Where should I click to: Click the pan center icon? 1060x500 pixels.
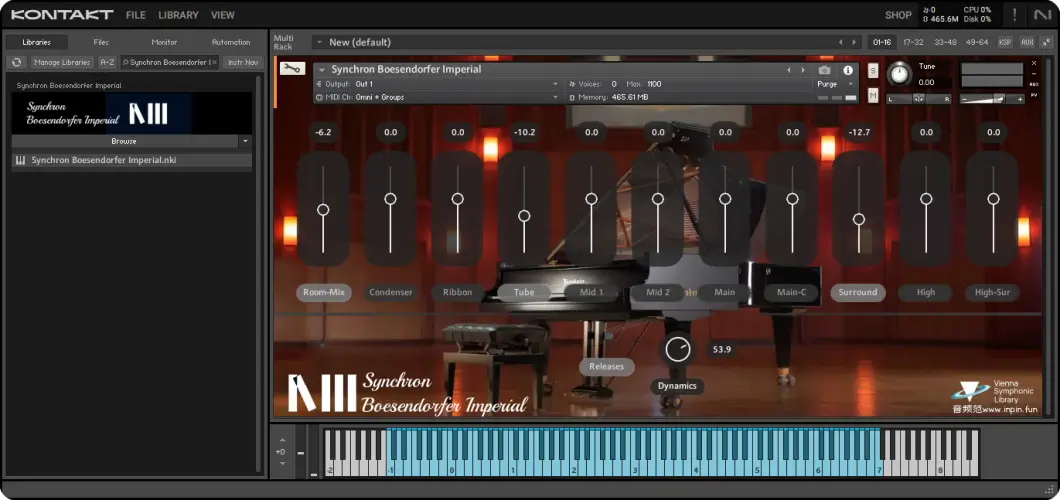pyautogui.click(x=918, y=99)
